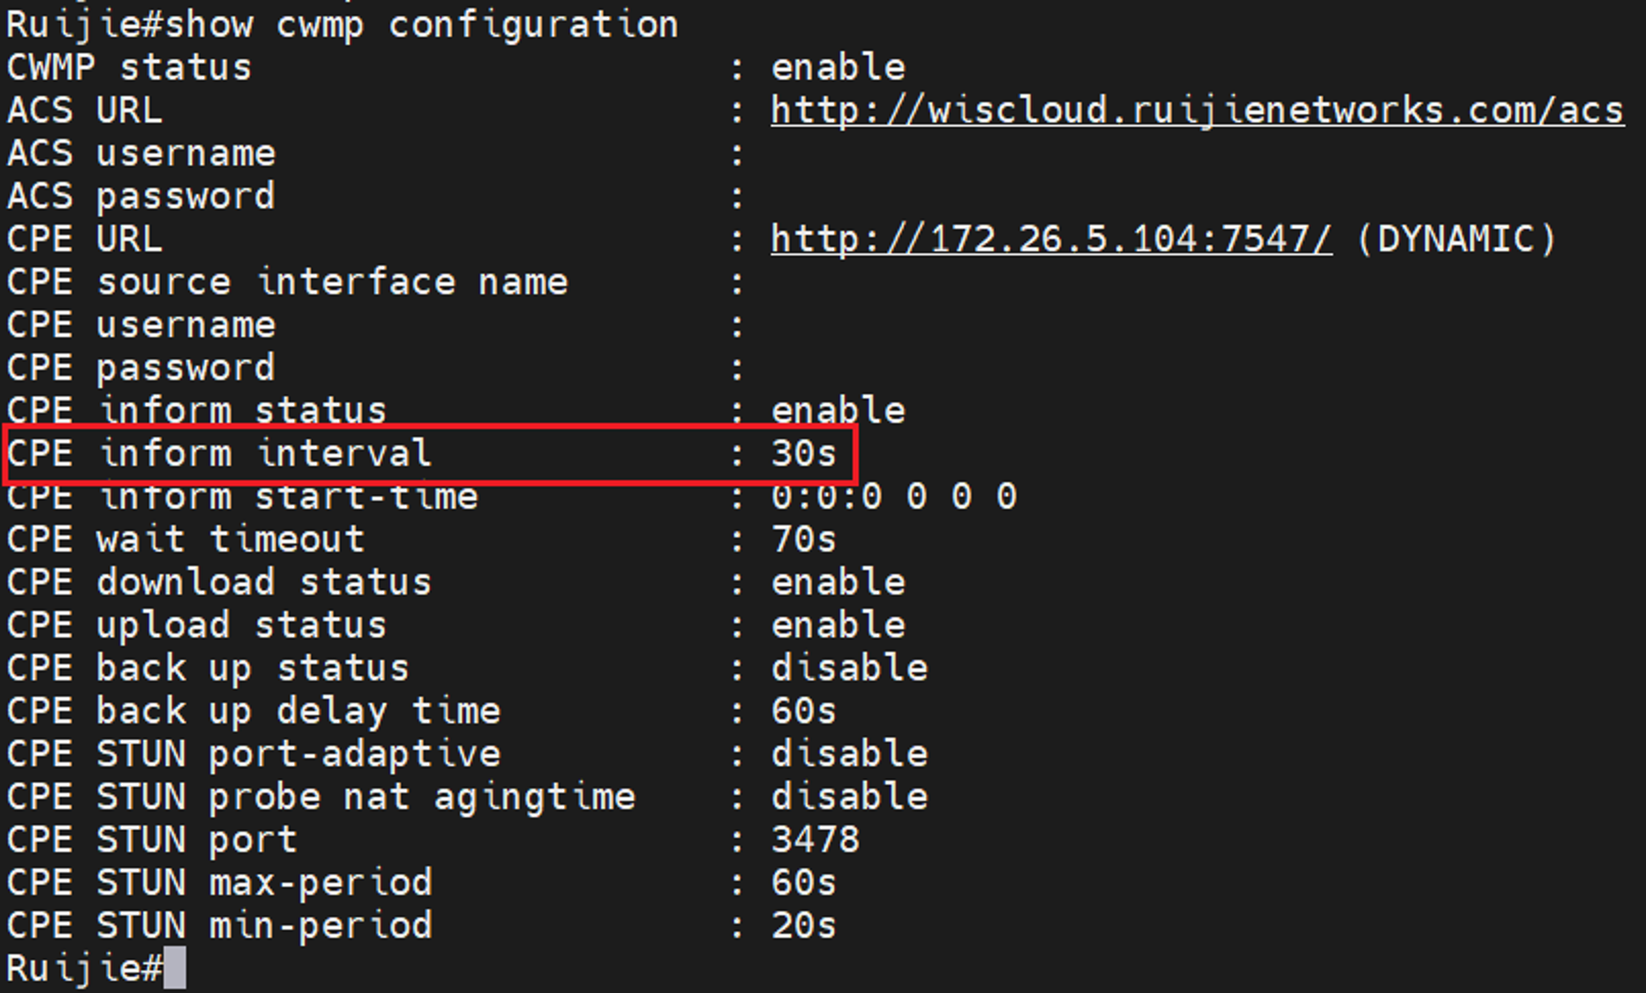
Task: Click the CPE upload status enable value
Action: (838, 625)
